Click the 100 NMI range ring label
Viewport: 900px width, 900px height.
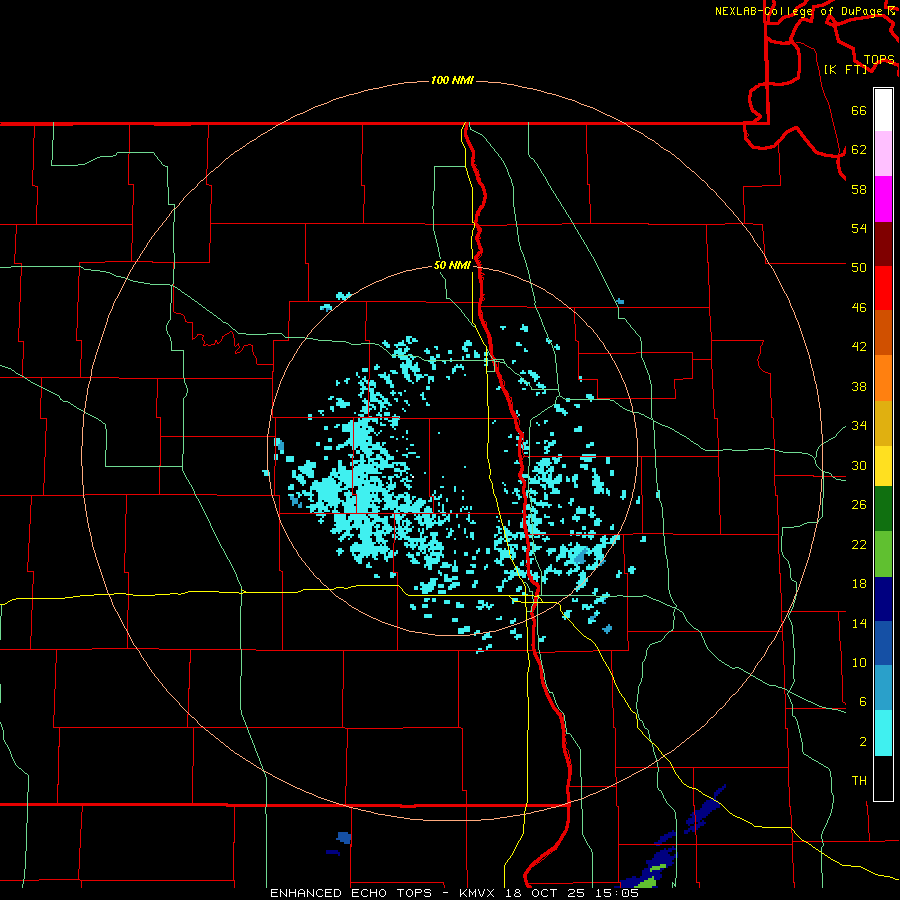[452, 80]
